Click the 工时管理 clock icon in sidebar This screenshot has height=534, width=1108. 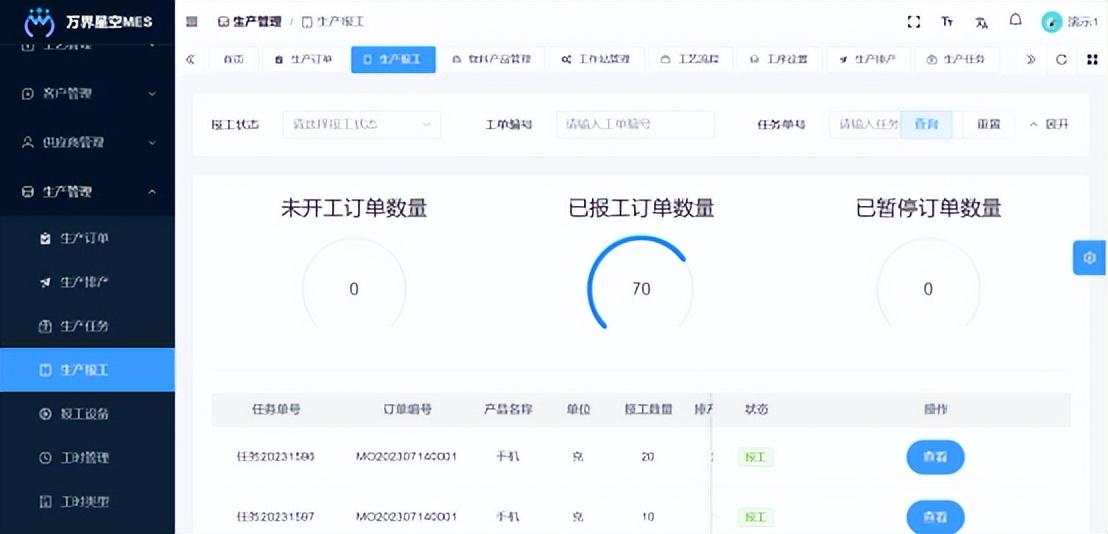(x=46, y=458)
